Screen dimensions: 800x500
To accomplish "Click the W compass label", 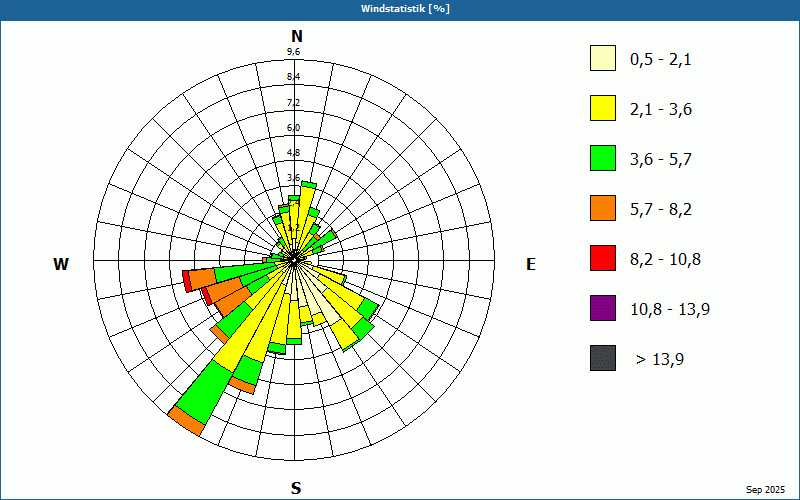I will 61,264.
